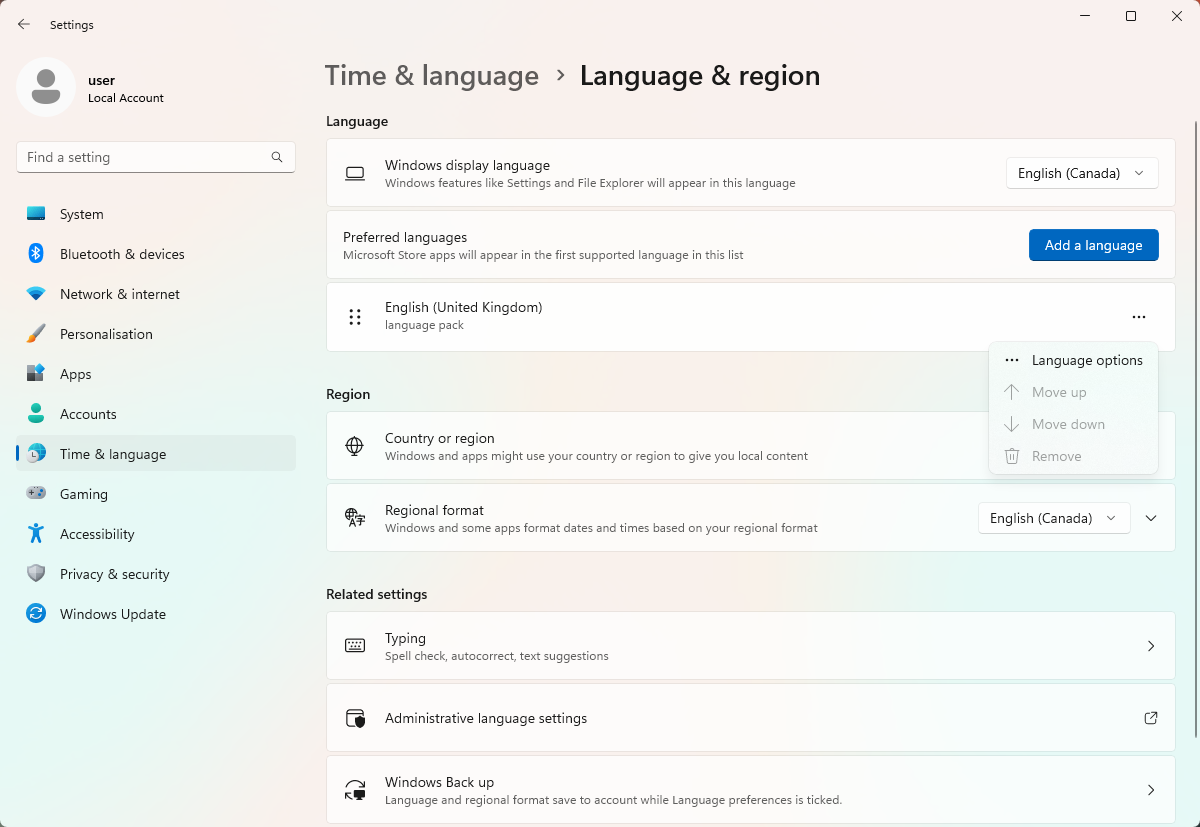
Task: Click the Preferred languages heading text
Action: click(405, 237)
